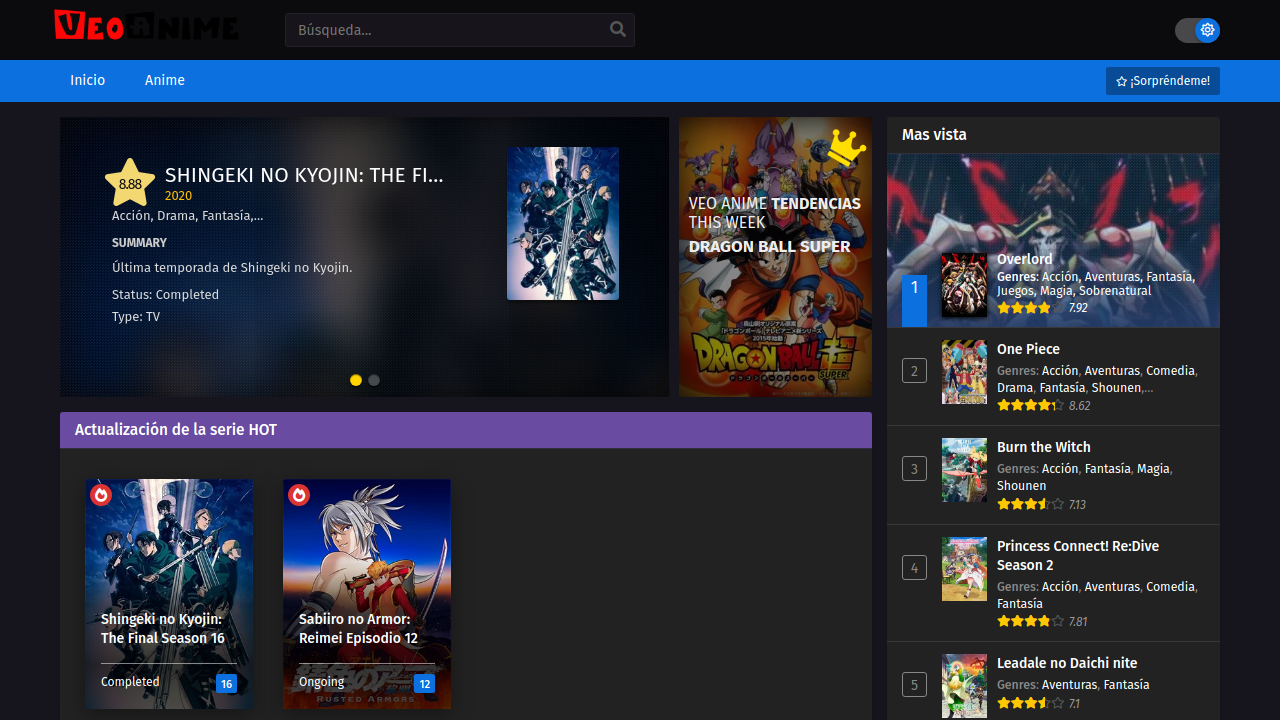
Task: Click the Mas vista heading
Action: click(934, 135)
